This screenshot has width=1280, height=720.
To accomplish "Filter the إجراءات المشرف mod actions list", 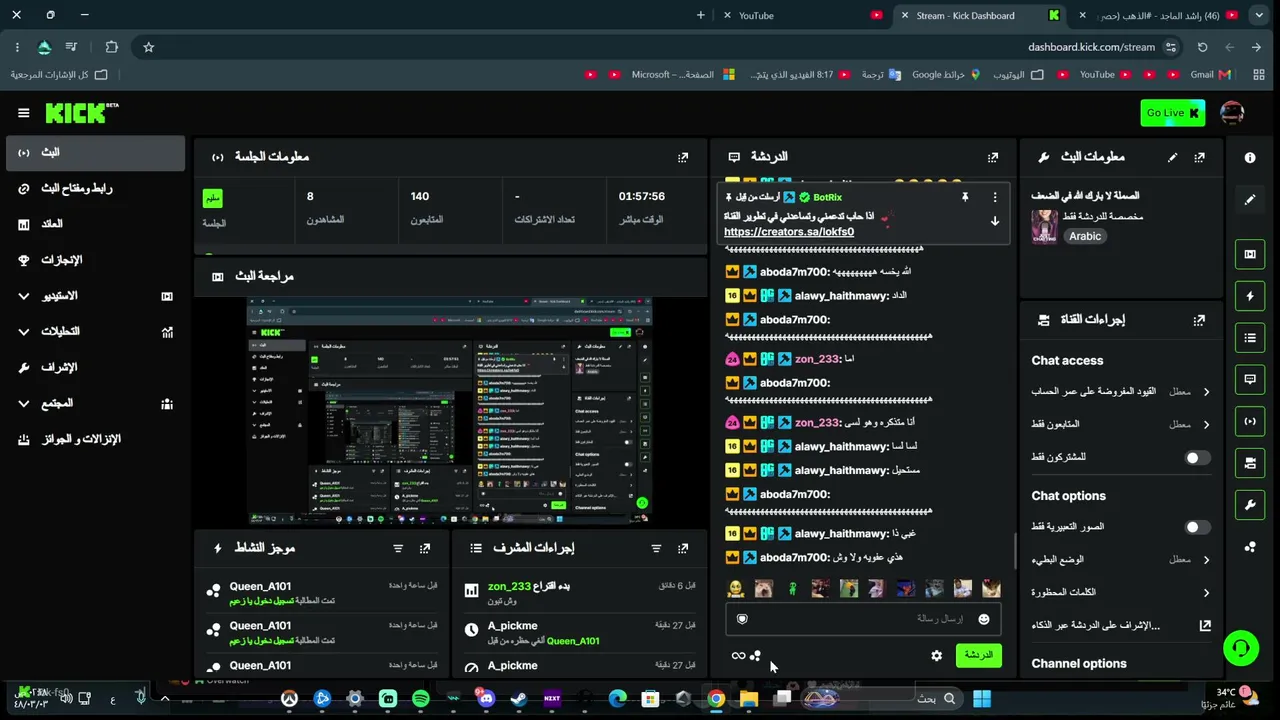I will pyautogui.click(x=656, y=548).
